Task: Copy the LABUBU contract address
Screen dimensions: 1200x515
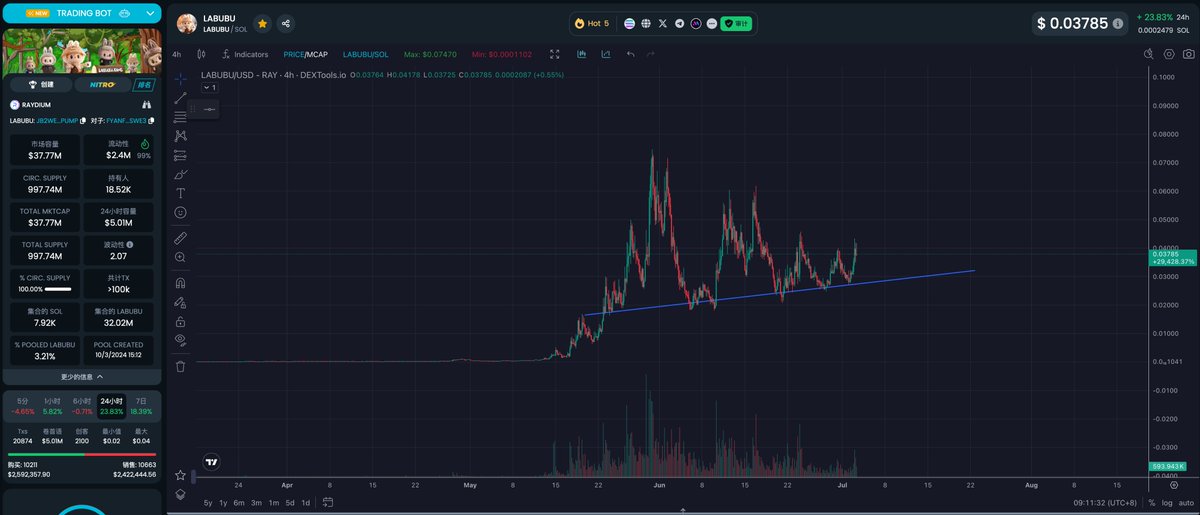Action: [84, 120]
